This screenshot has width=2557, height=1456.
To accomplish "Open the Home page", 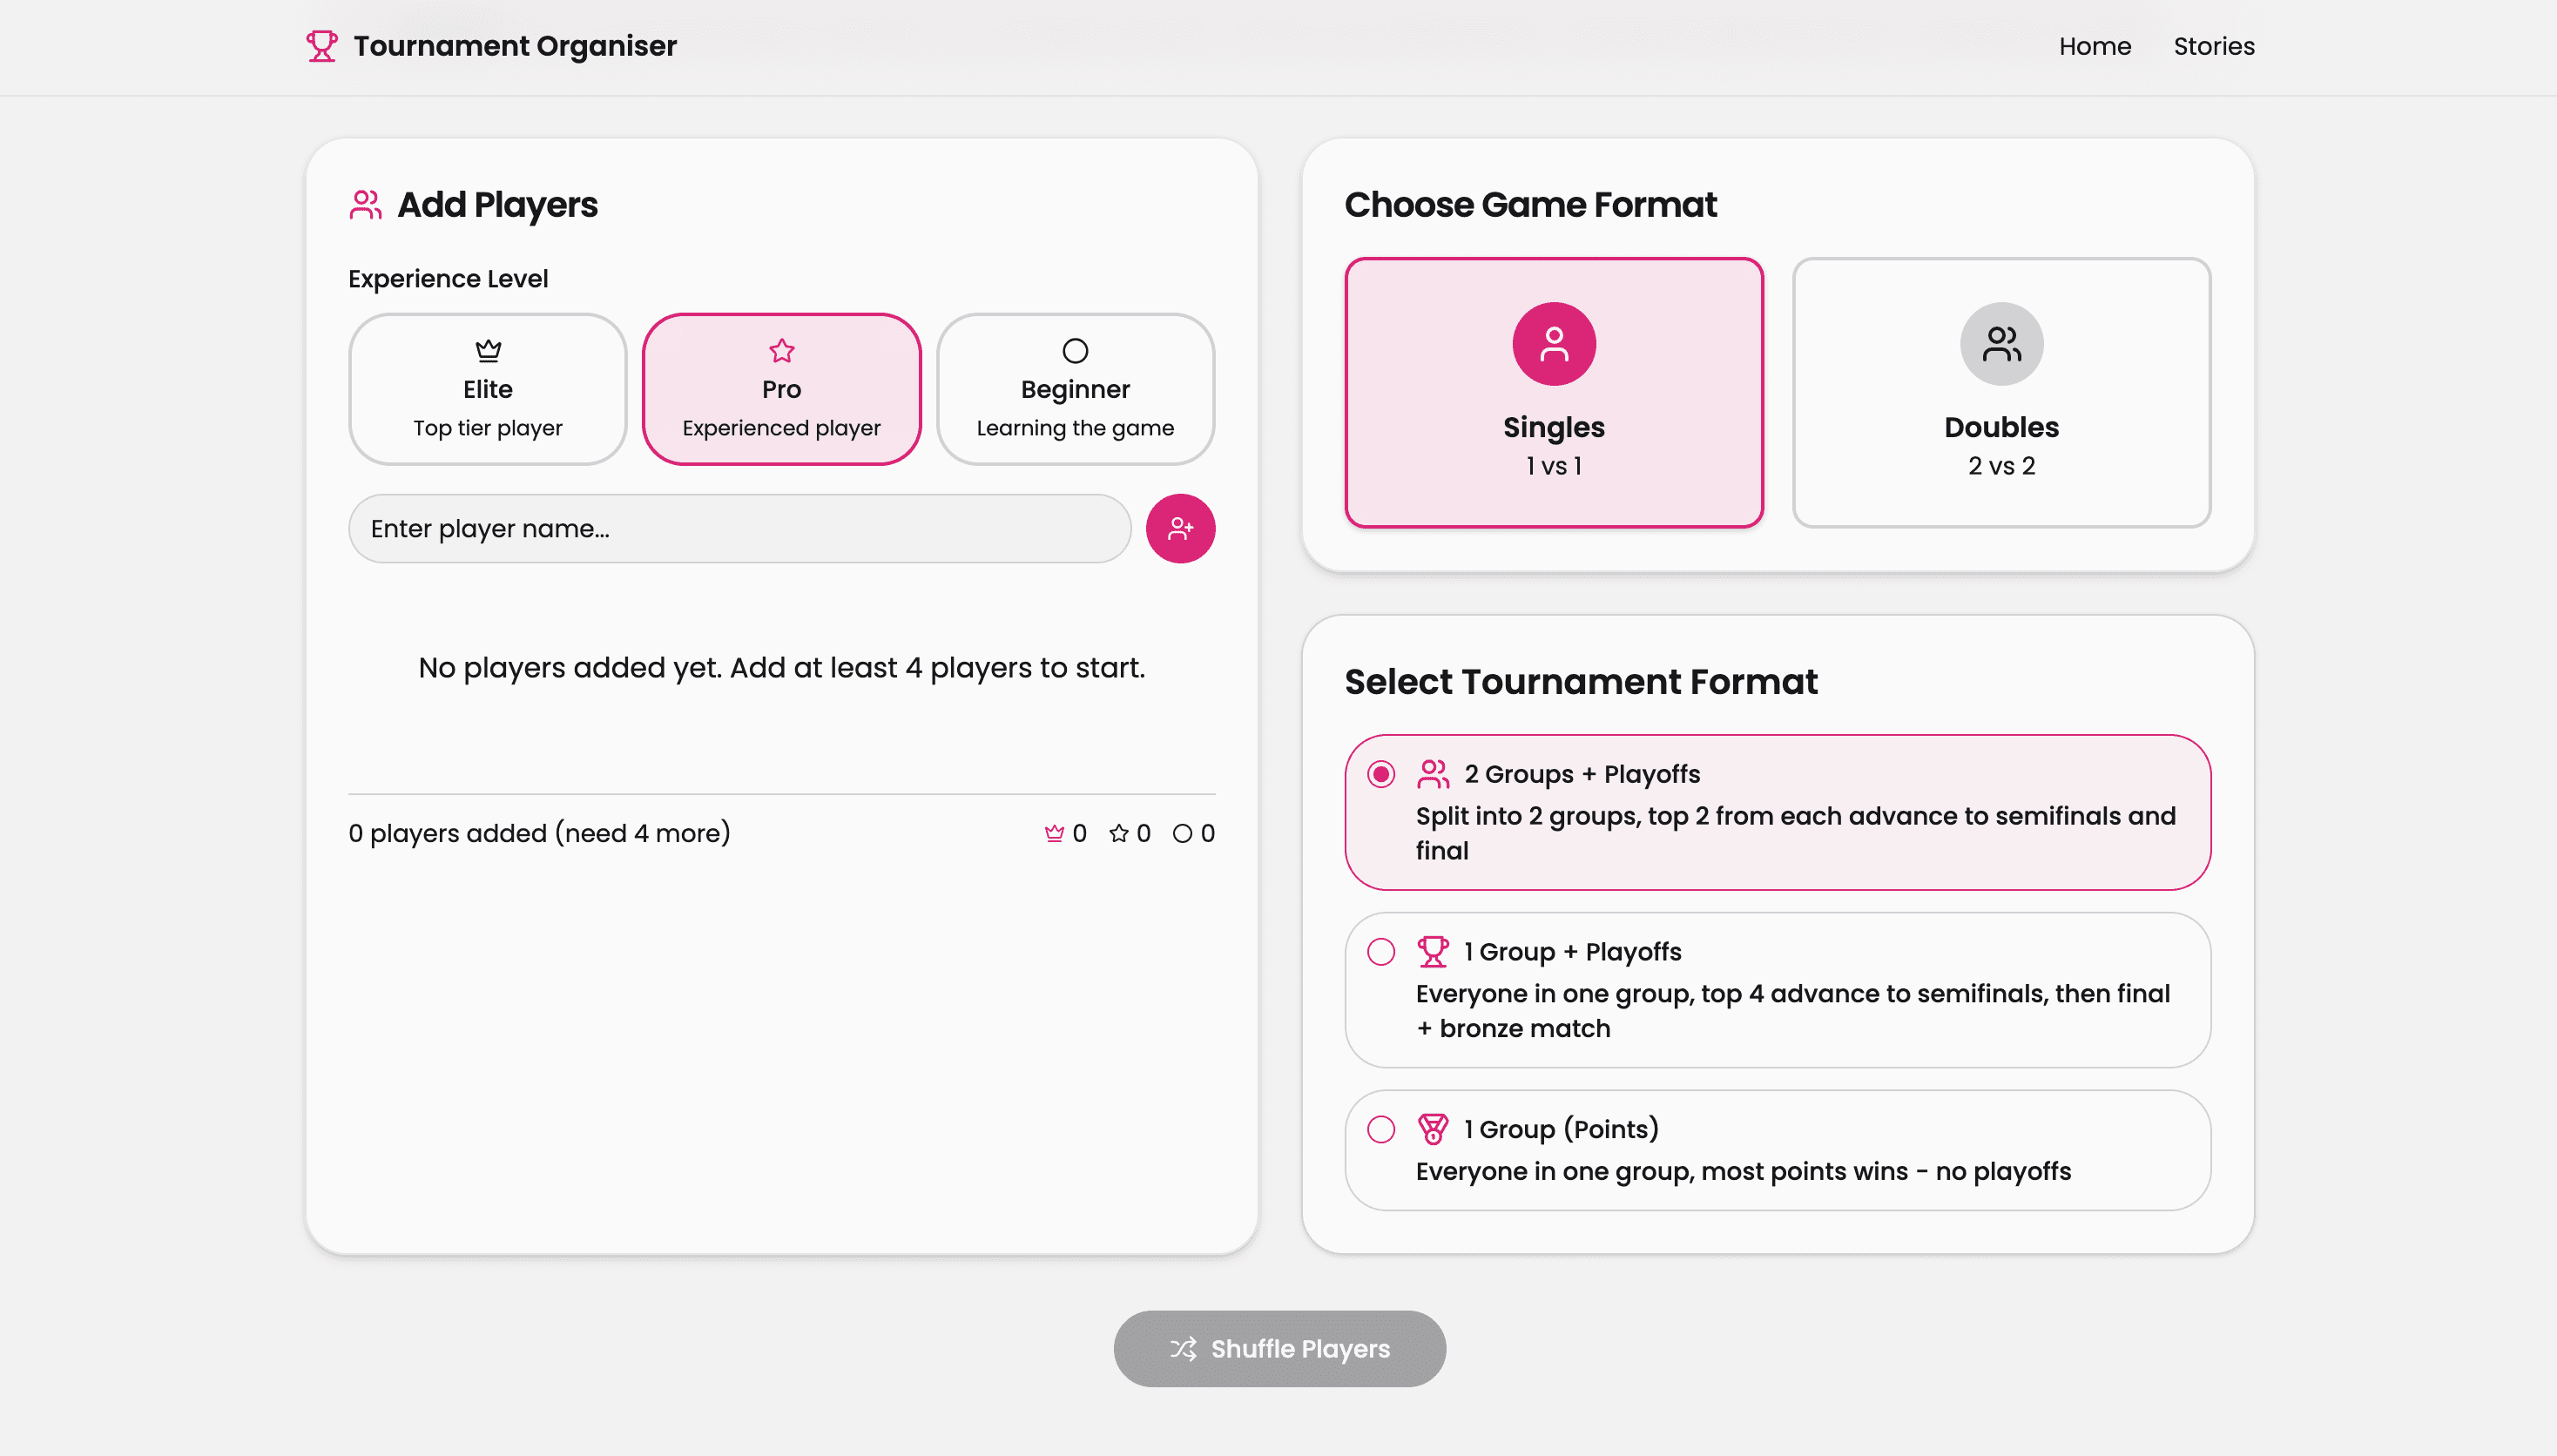I will point(2095,45).
